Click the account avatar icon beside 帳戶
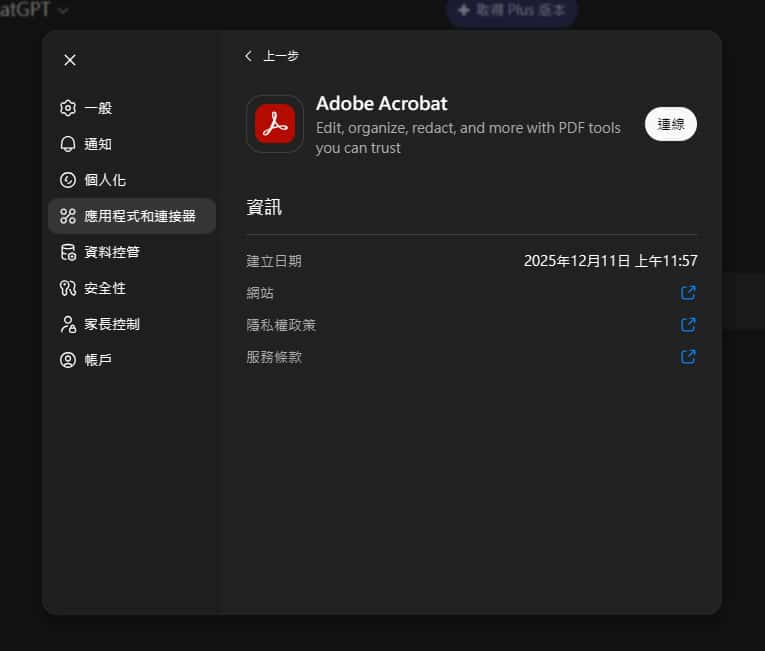This screenshot has height=651, width=765. tap(68, 360)
